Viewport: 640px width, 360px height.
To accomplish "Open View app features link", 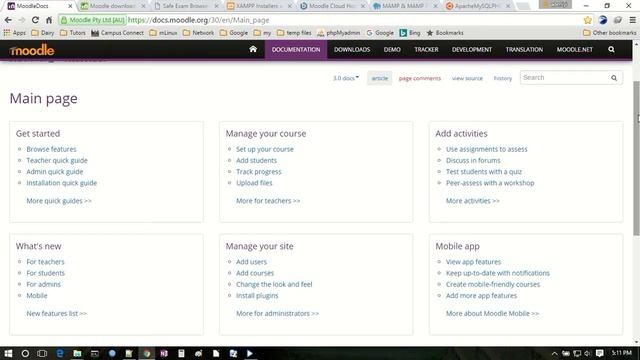I will click(473, 262).
